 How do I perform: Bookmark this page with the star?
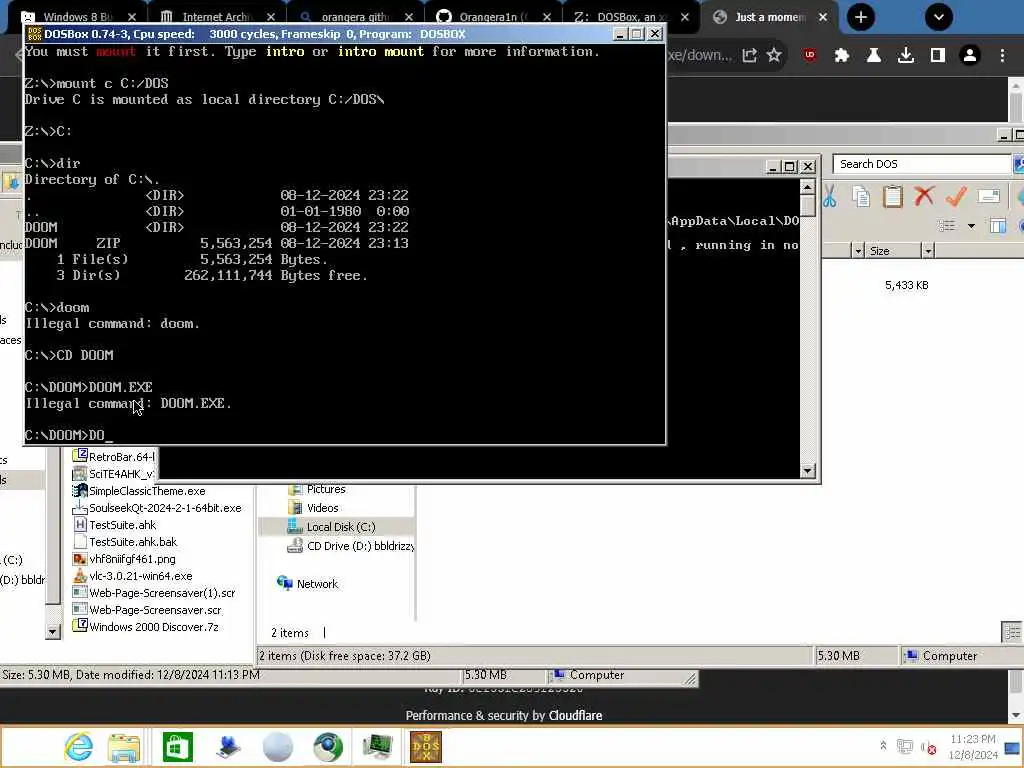pos(774,56)
